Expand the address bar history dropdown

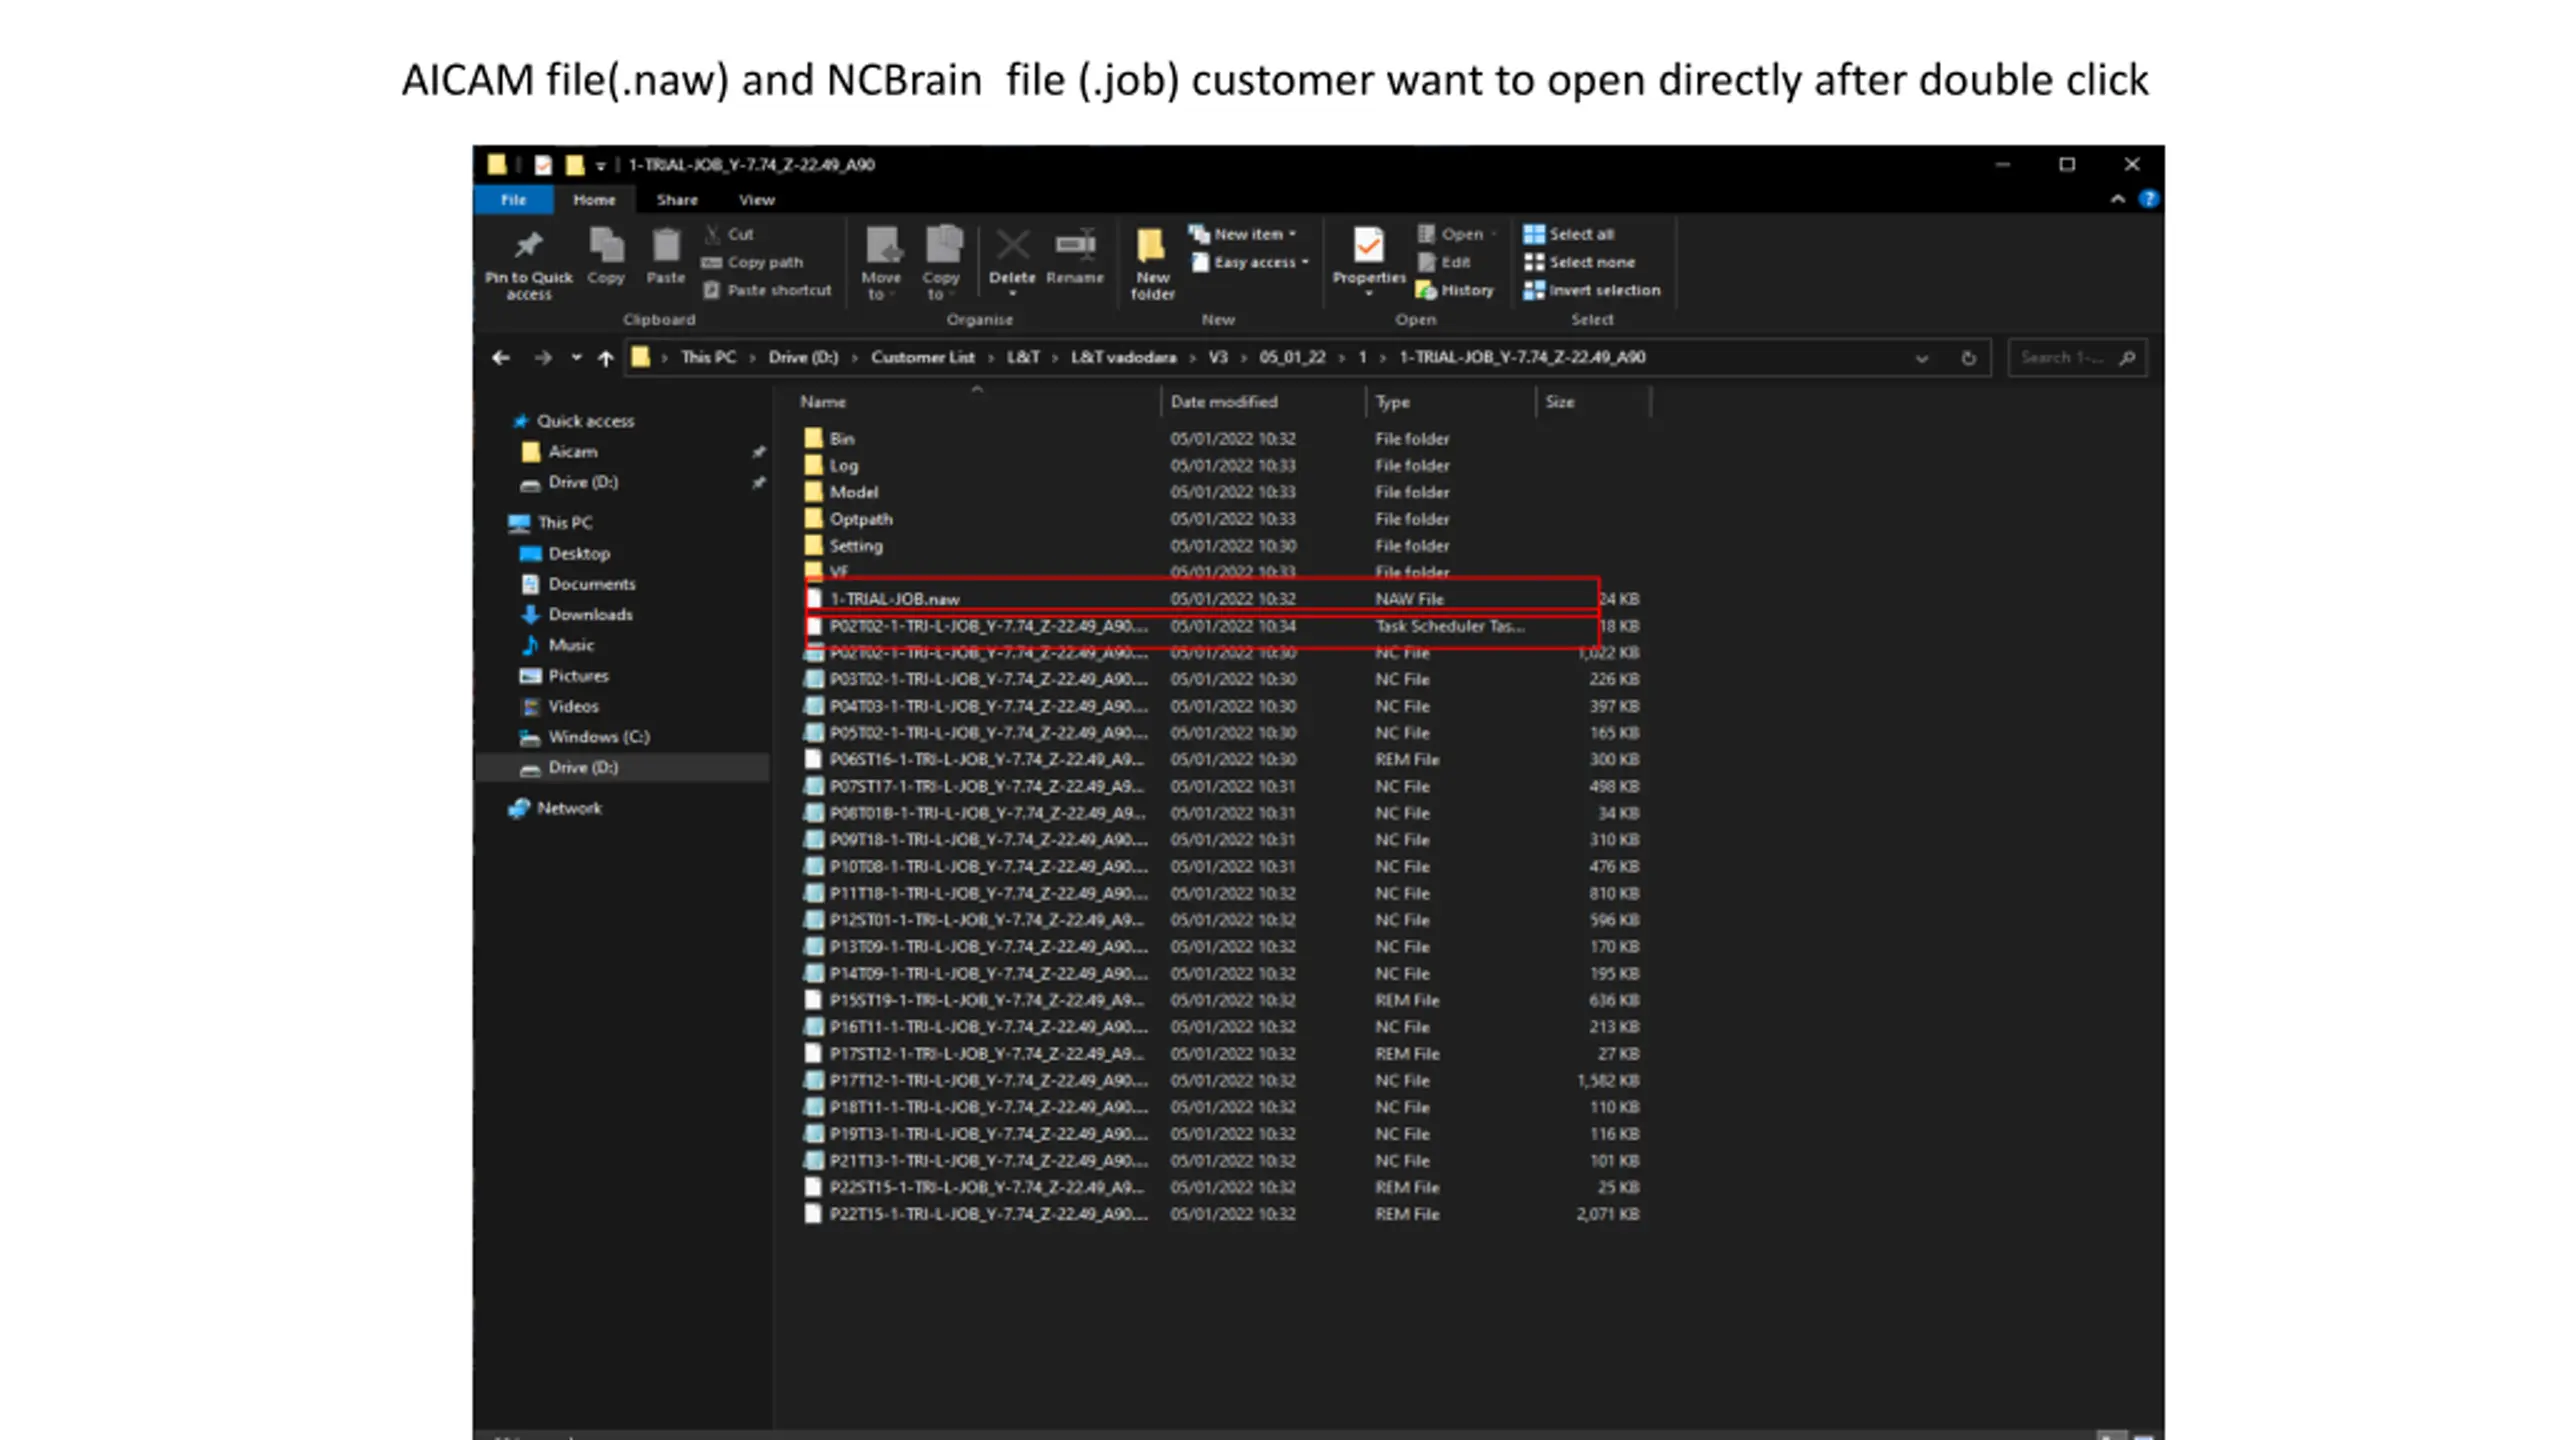tap(1921, 358)
